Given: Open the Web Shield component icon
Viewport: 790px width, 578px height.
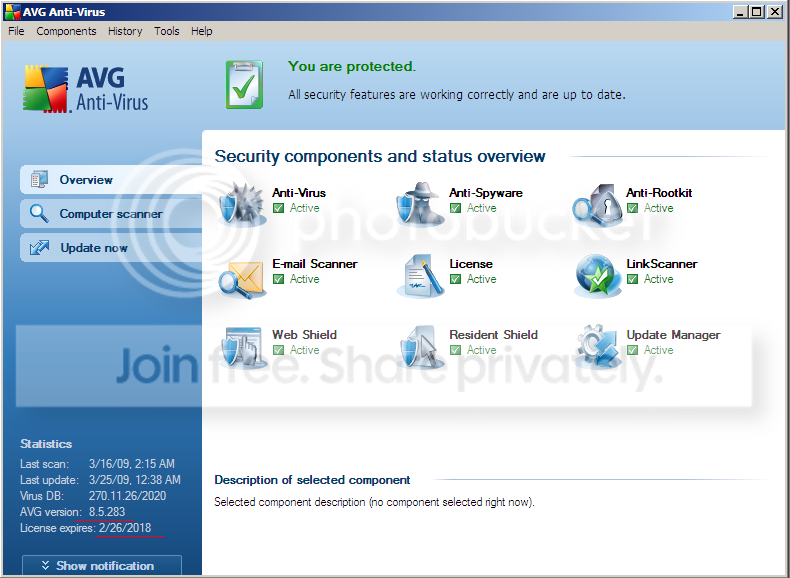Looking at the screenshot, I should click(243, 347).
